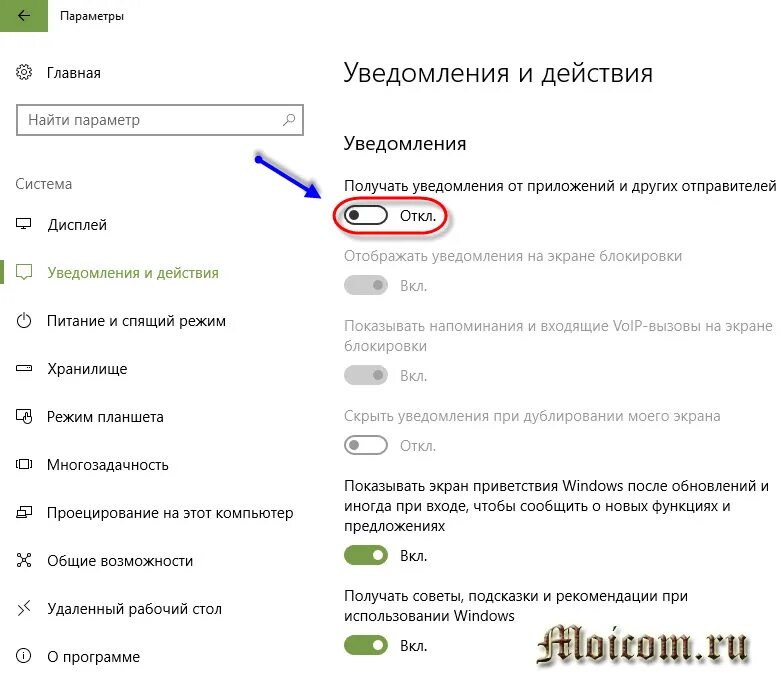This screenshot has height=690, width=780.
Task: Toggle lock screen notifications switch
Action: (x=366, y=285)
